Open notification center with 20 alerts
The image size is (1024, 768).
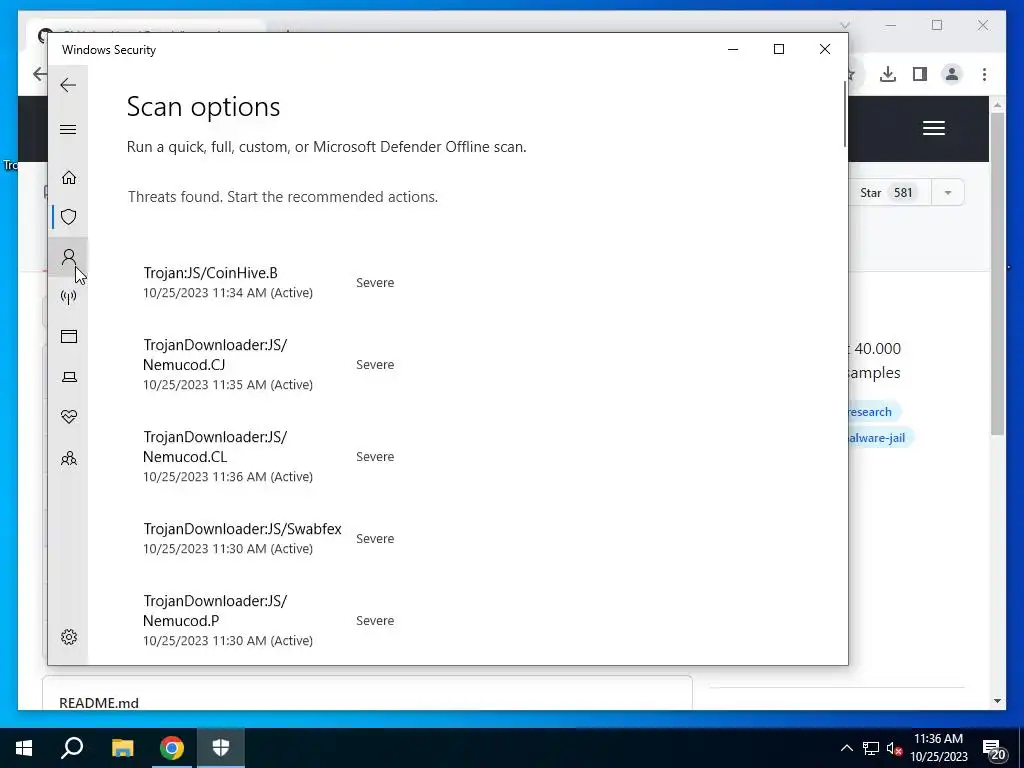(993, 749)
